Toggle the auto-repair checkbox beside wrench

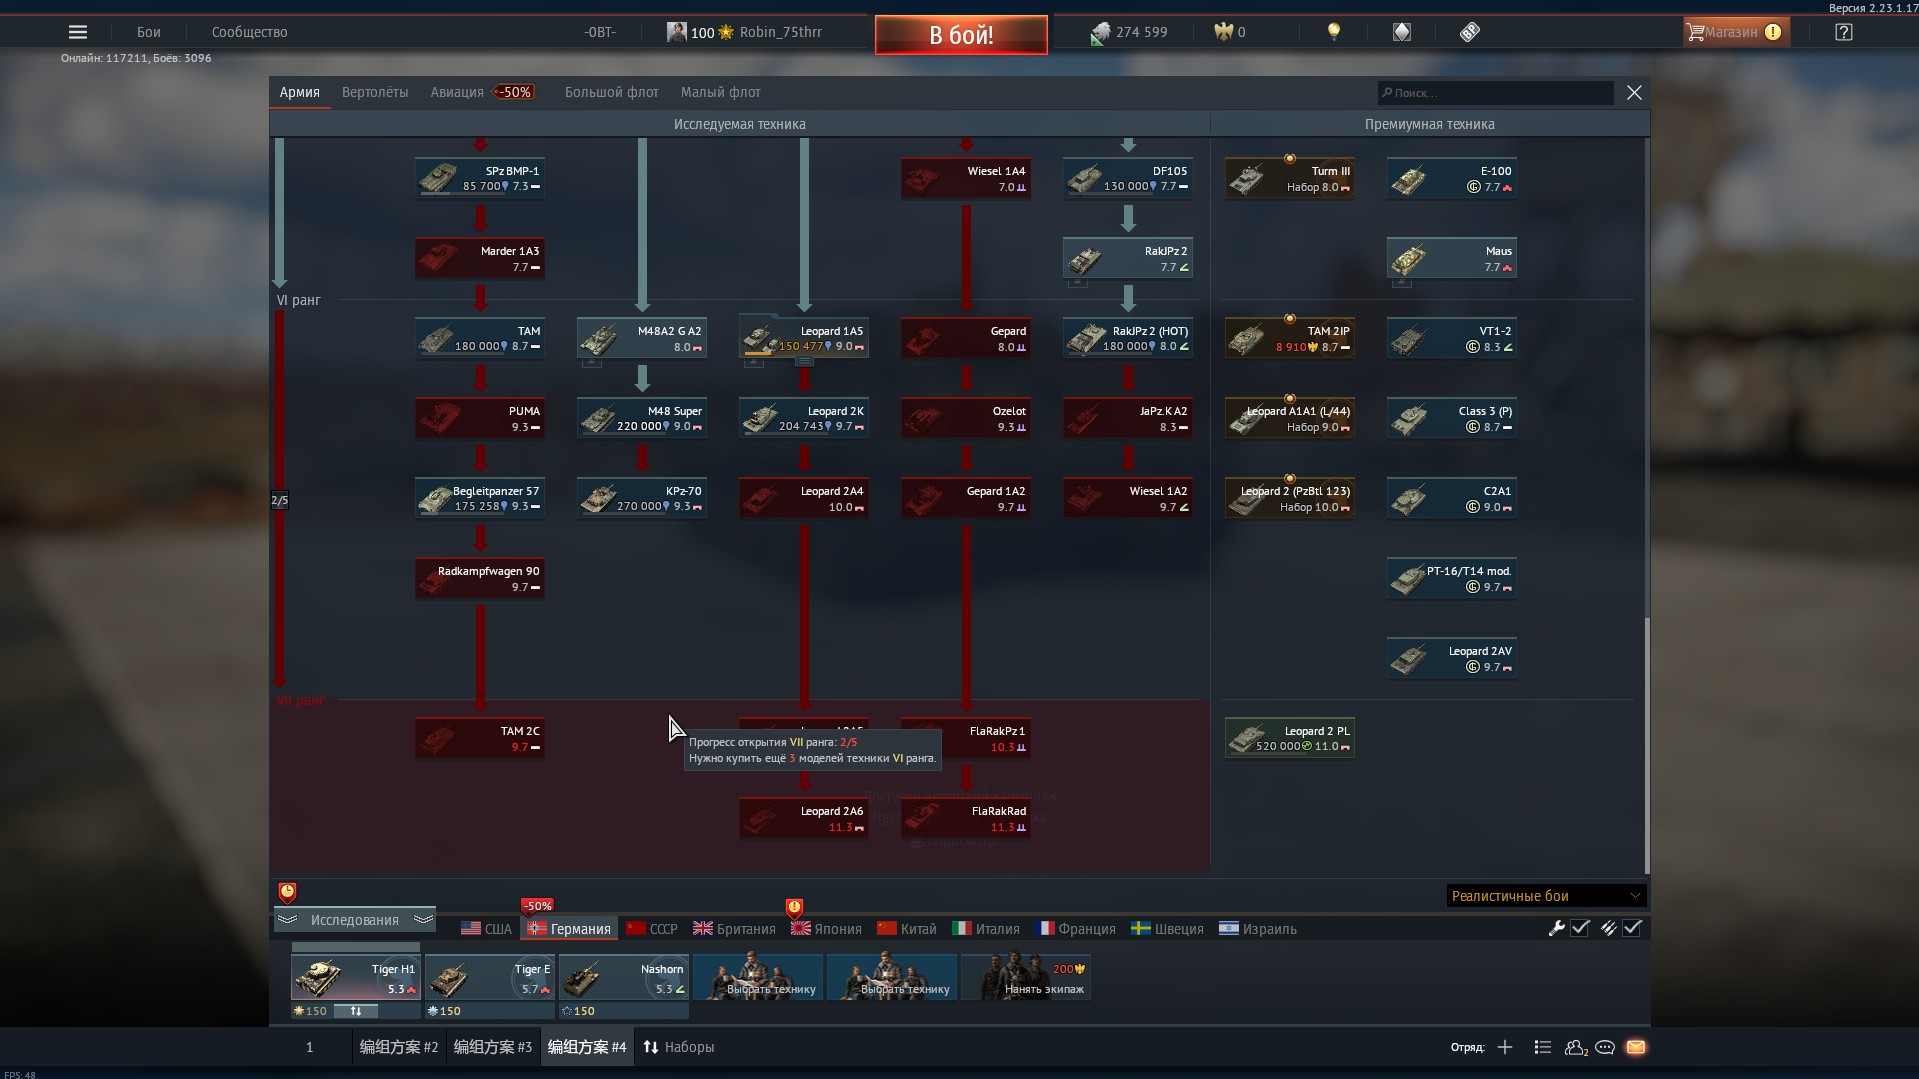pos(1580,928)
